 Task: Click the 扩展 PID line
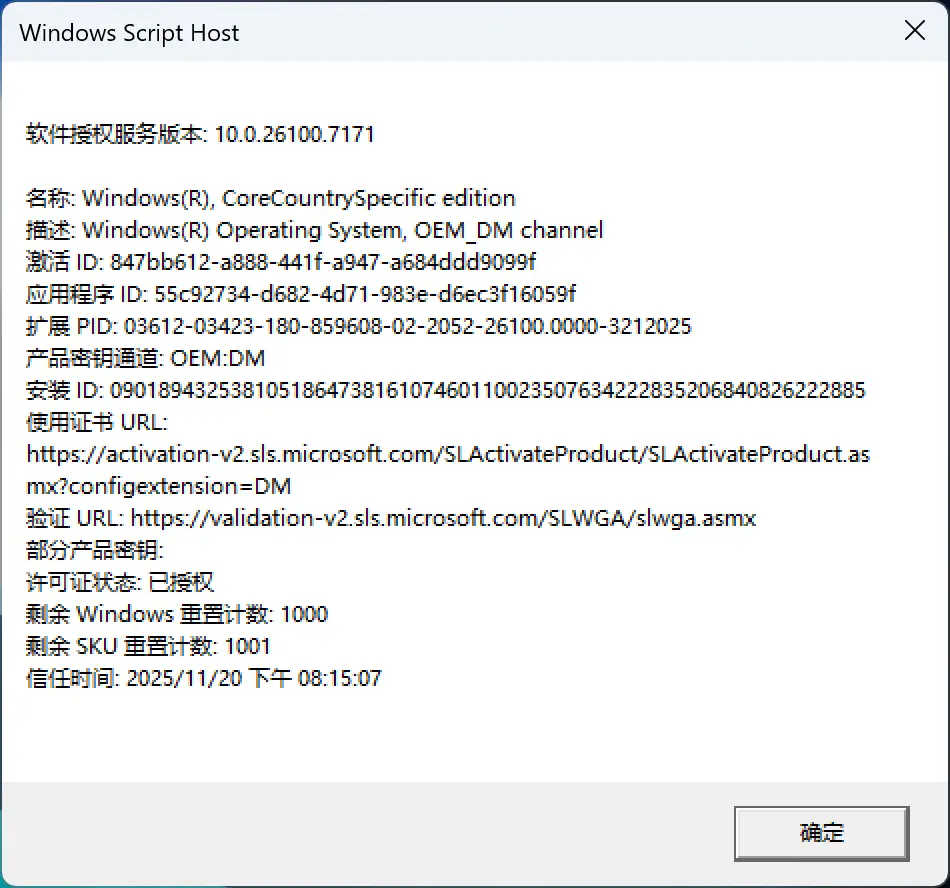pyautogui.click(x=358, y=326)
